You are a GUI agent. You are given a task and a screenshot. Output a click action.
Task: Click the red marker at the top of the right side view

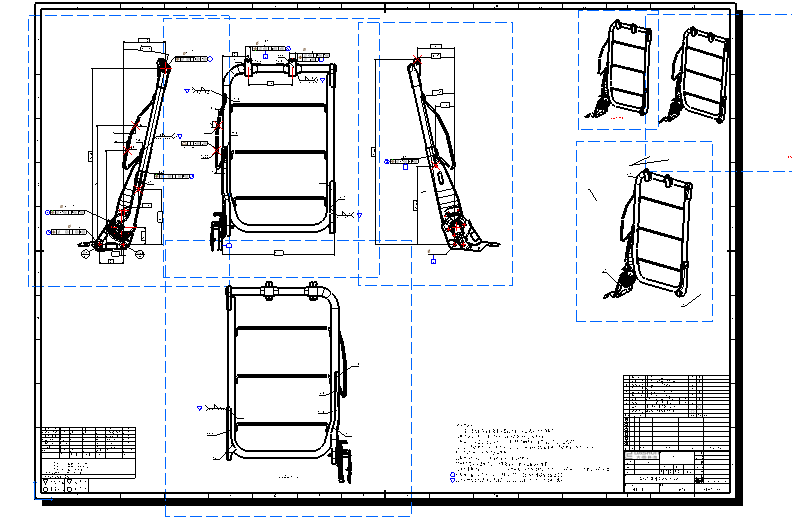[417, 61]
